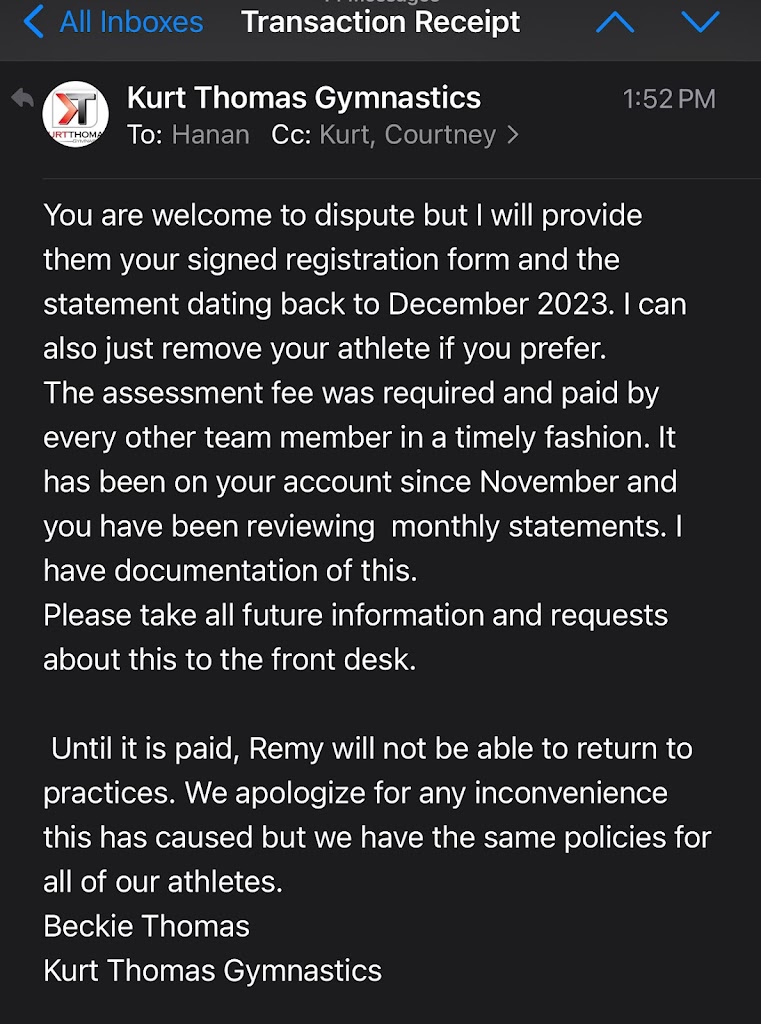This screenshot has height=1024, width=761.
Task: Go to next message with down arrow
Action: tap(700, 22)
